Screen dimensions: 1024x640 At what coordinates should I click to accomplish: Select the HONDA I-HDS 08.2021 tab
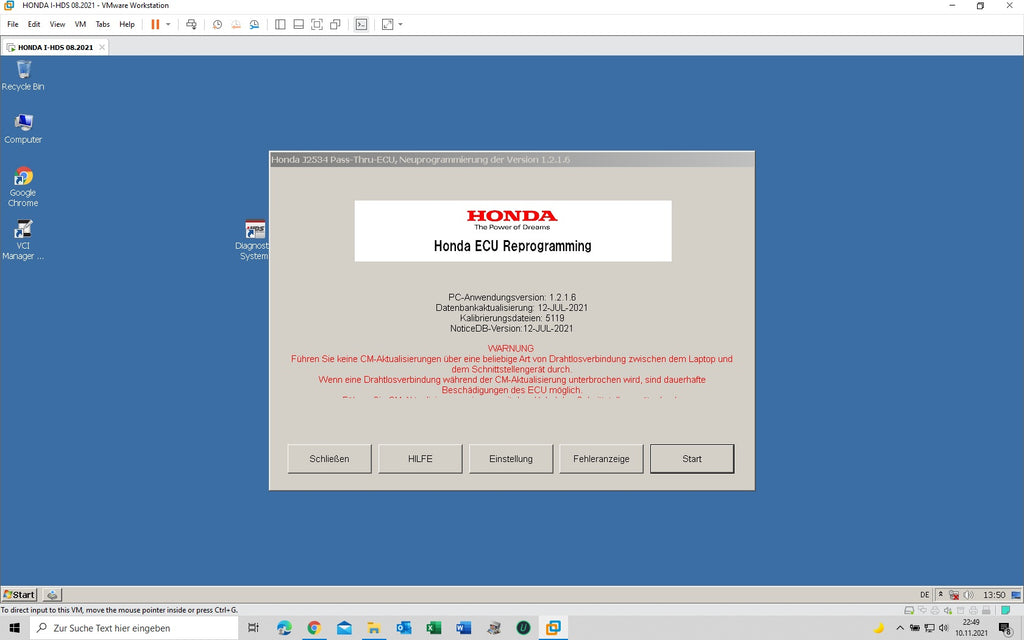(55, 47)
